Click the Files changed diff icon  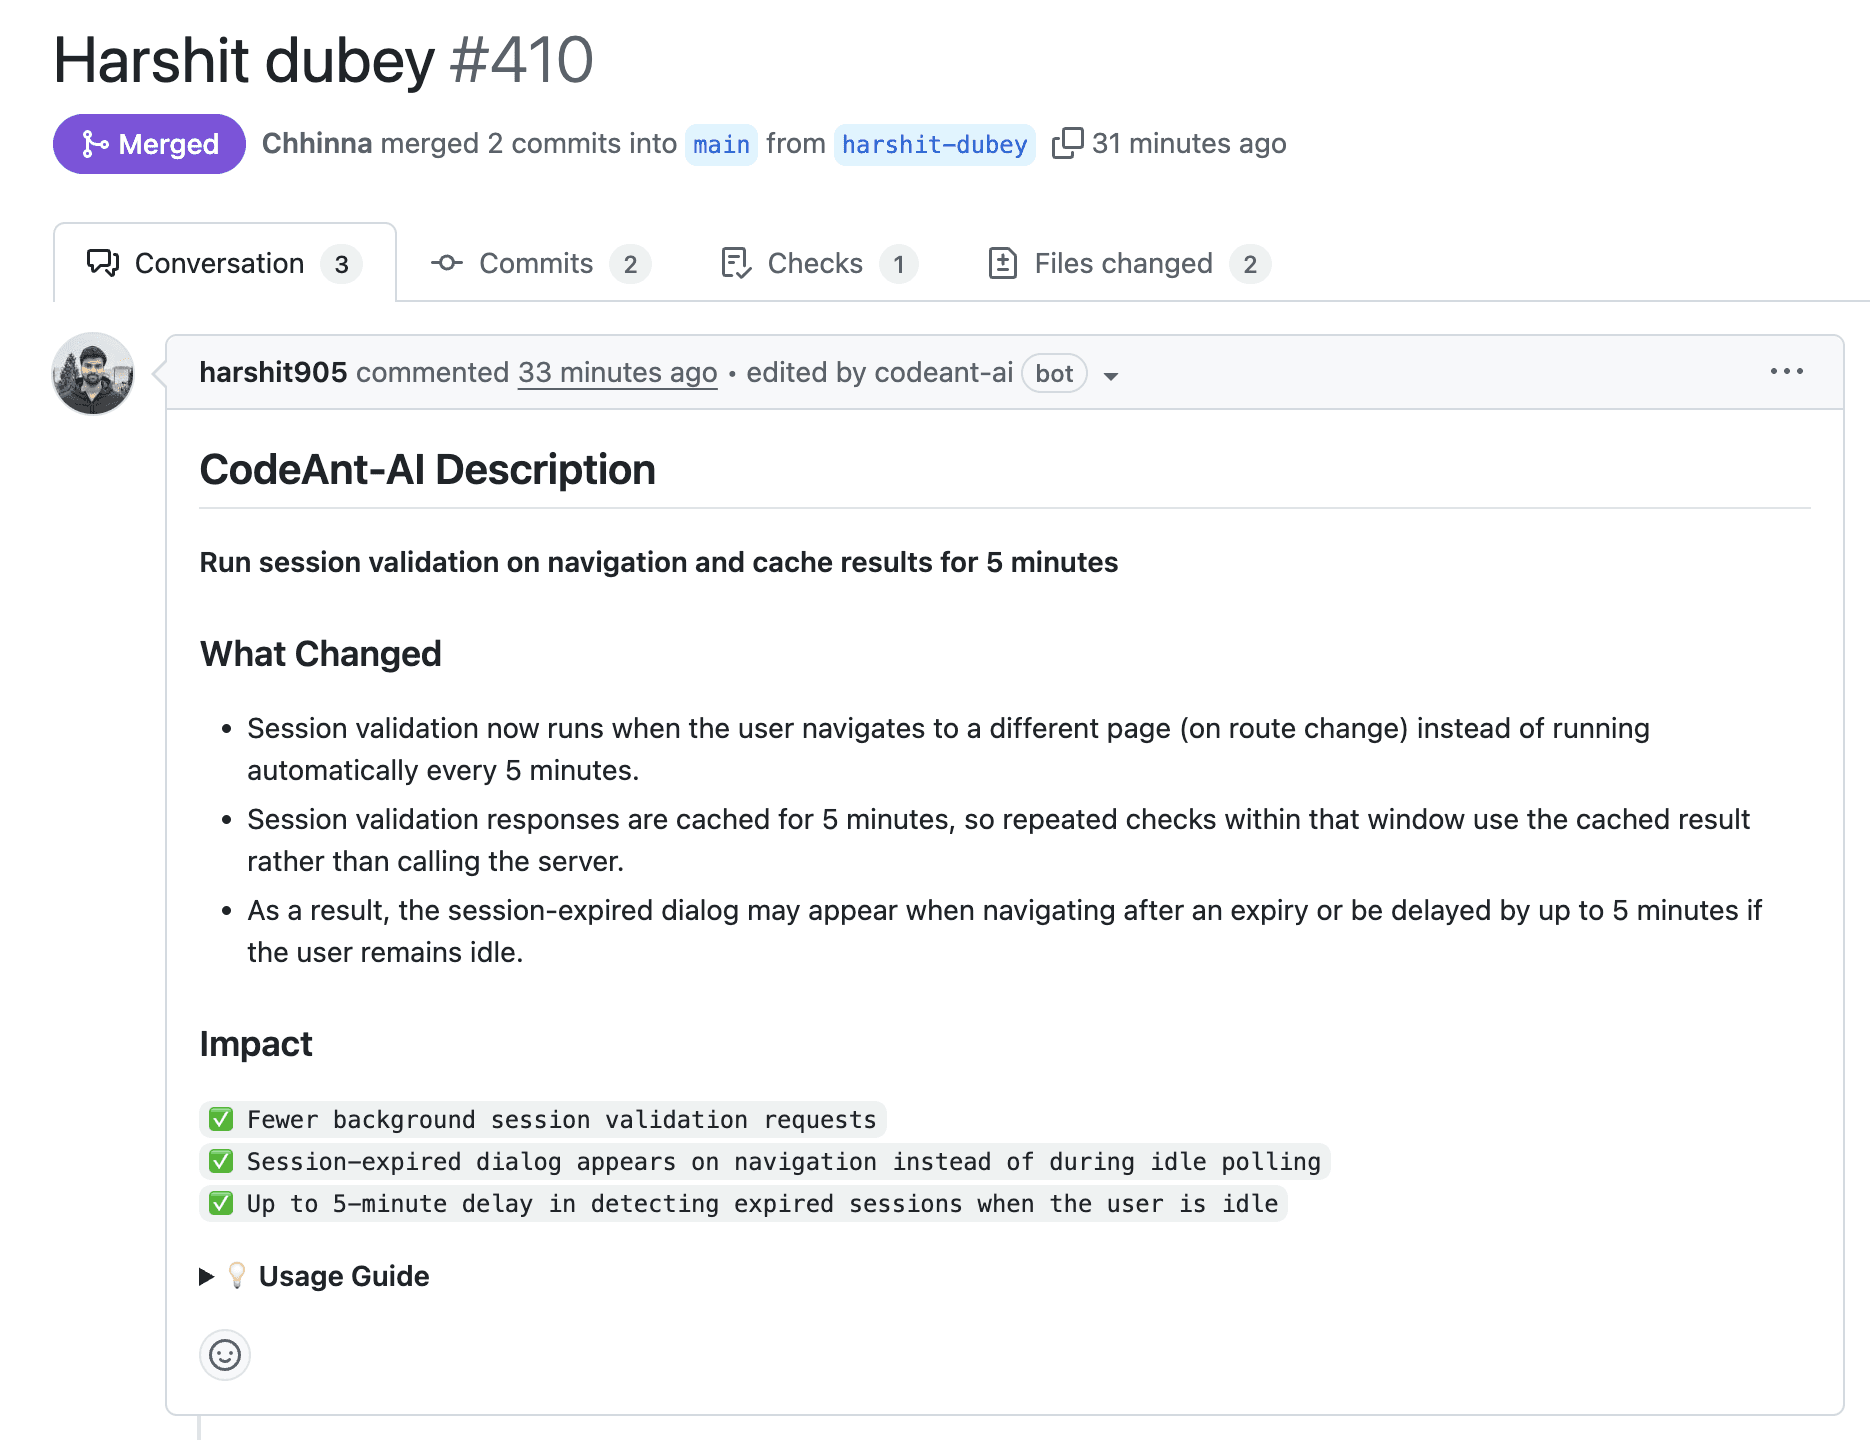tap(1002, 263)
